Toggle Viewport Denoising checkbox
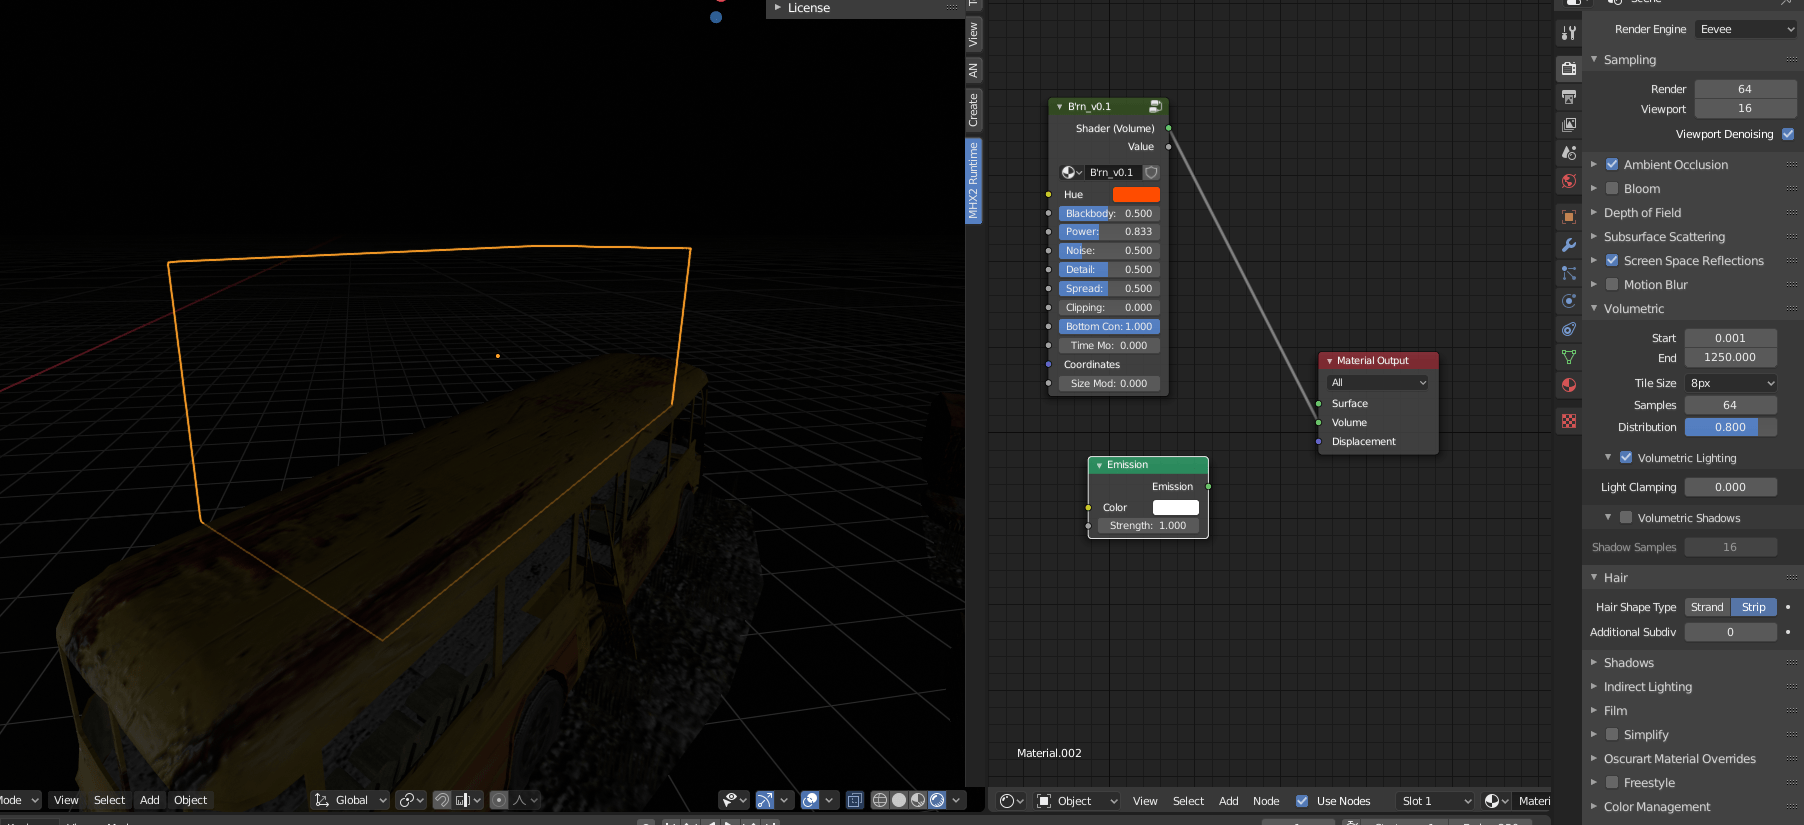 click(x=1788, y=134)
